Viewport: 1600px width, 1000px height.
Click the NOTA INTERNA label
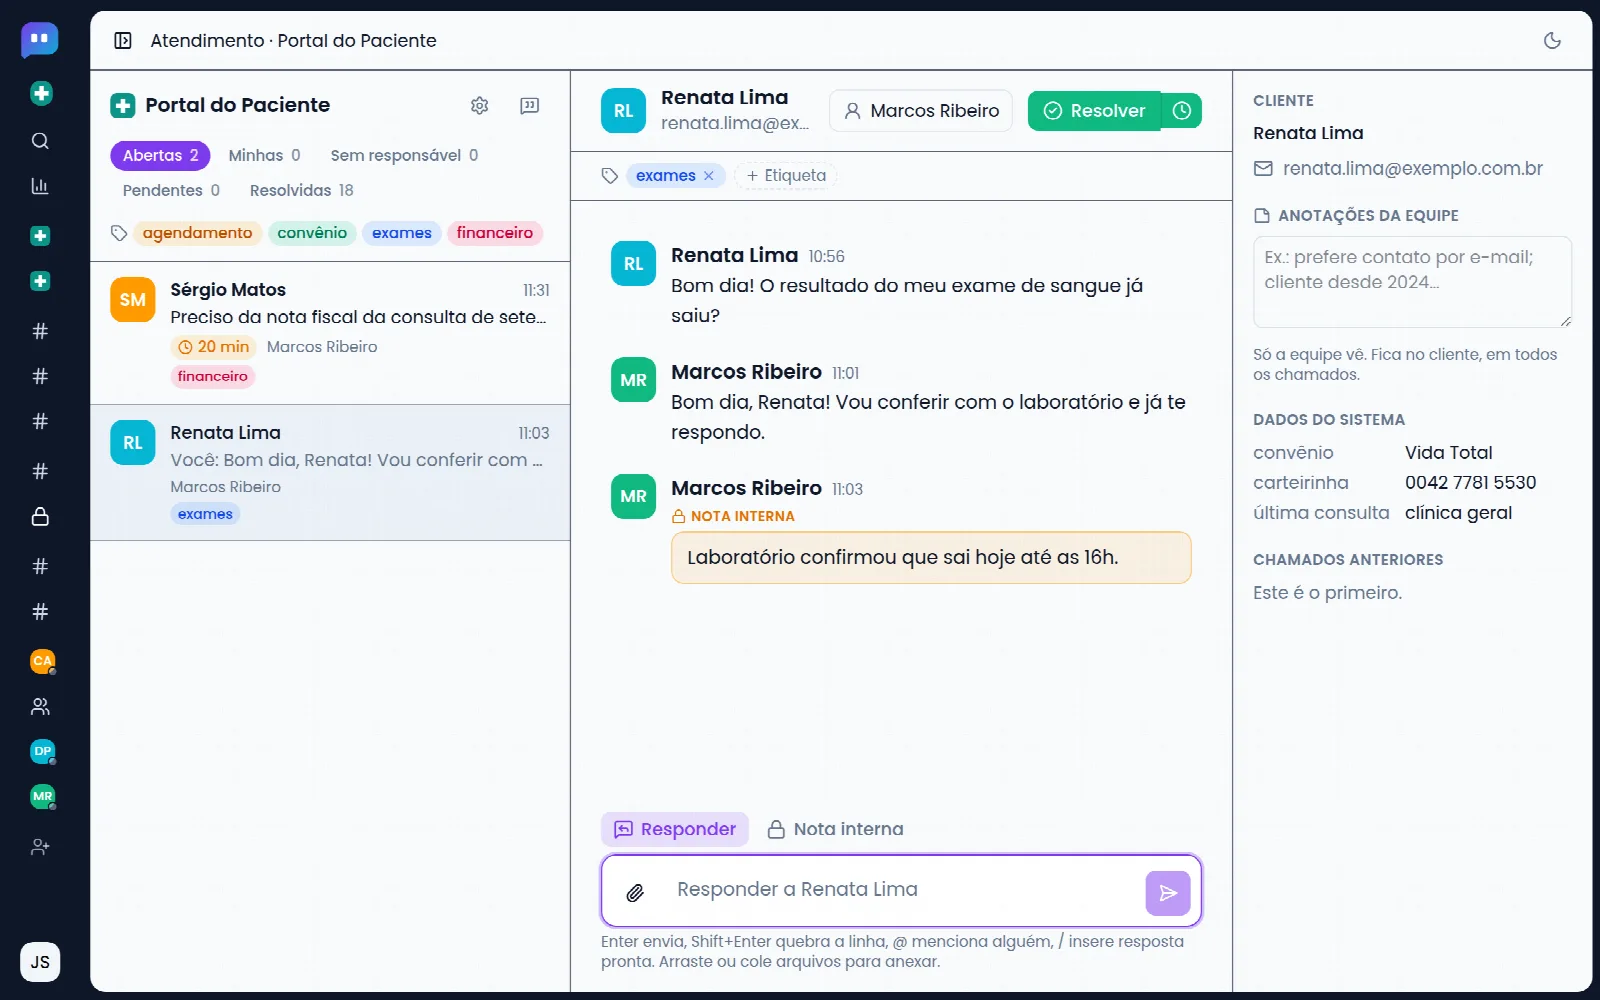(733, 517)
